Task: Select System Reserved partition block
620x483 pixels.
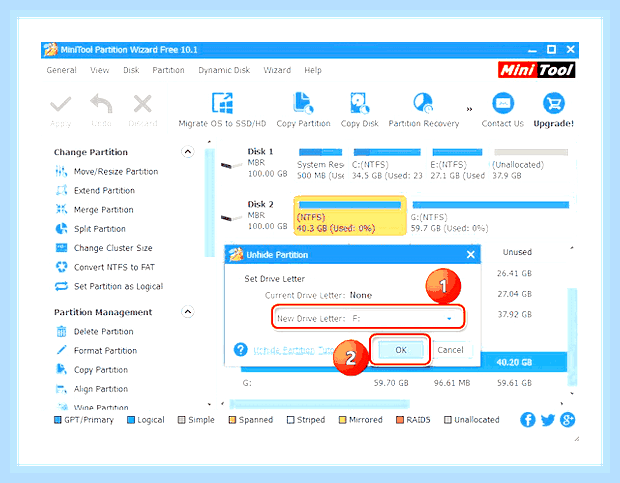Action: point(320,164)
